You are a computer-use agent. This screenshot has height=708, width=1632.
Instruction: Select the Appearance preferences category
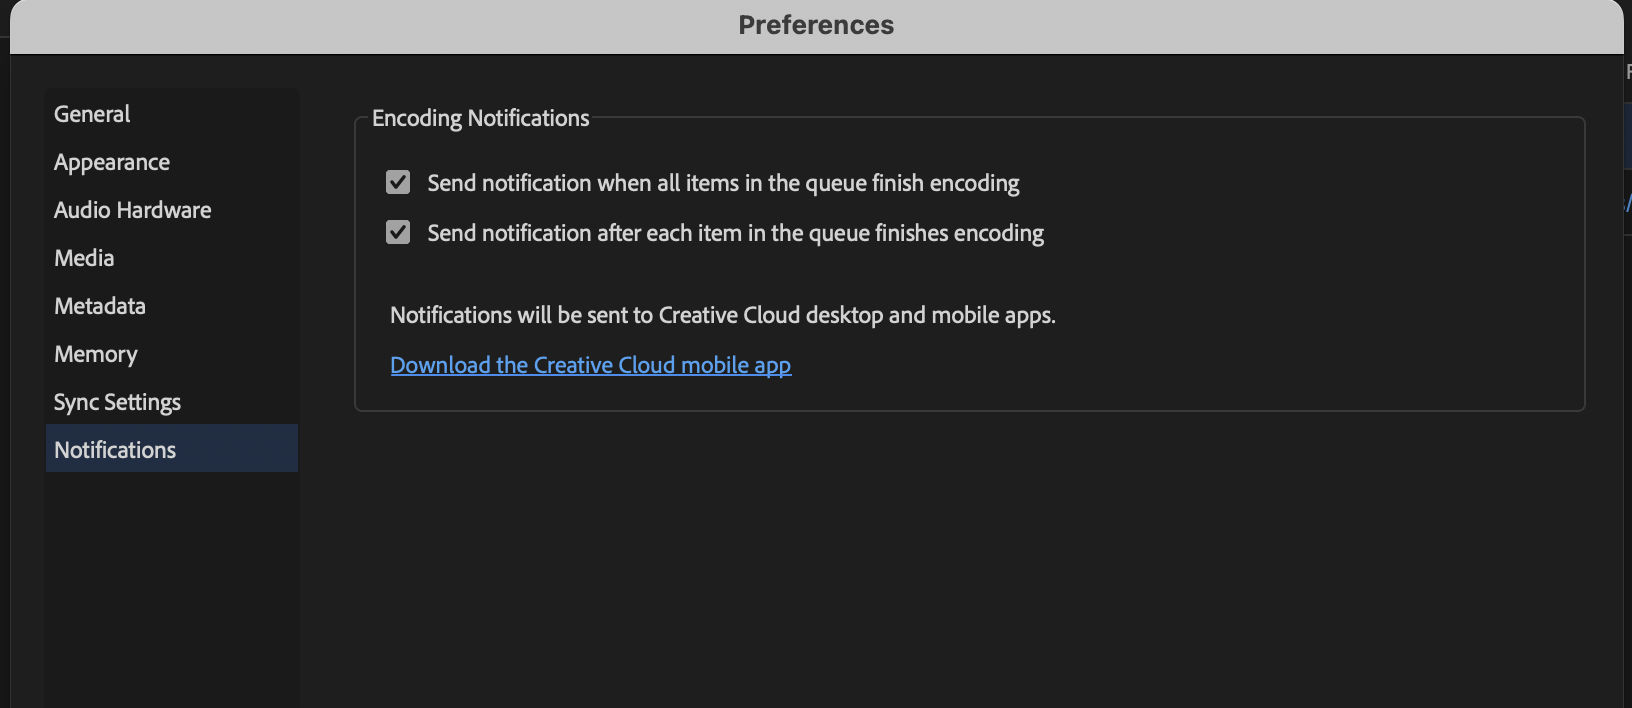pyautogui.click(x=111, y=161)
